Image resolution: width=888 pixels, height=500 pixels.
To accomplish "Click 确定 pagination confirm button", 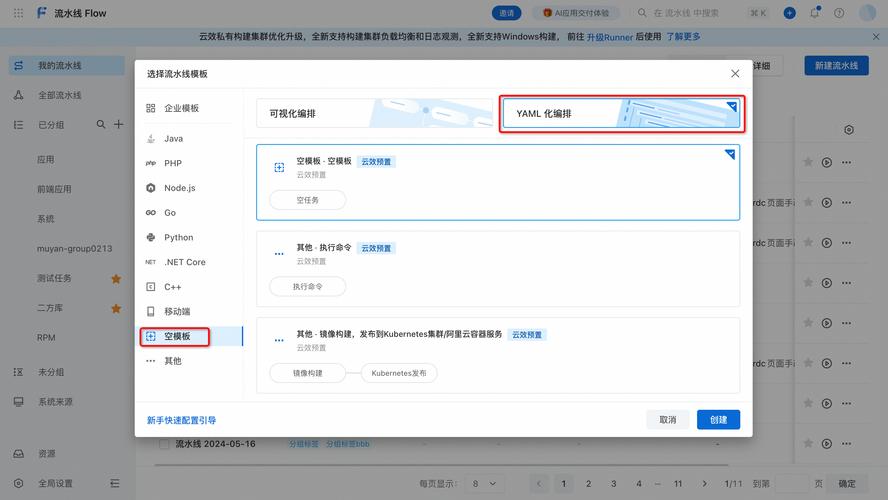I will click(847, 484).
